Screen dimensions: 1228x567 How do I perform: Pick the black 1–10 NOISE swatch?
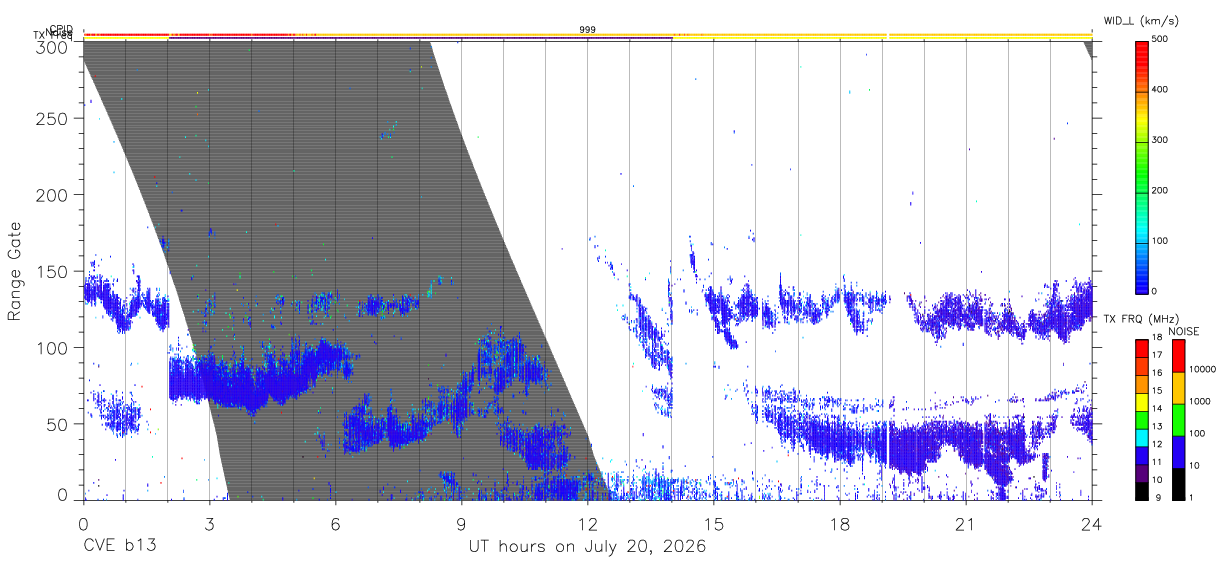[x=1178, y=484]
